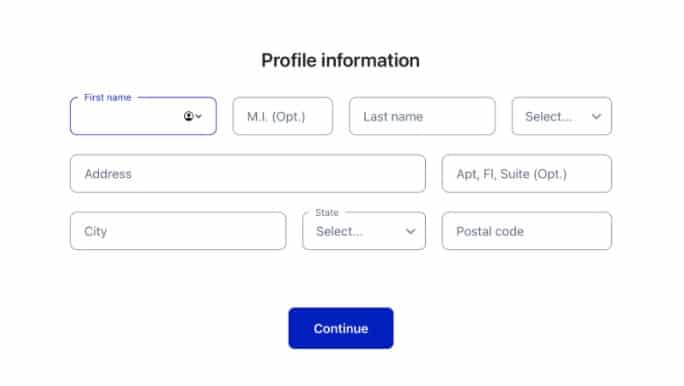The image size is (684, 386).
Task: Focus the Apt, Fl, Suite (Opt.) field
Action: (527, 174)
